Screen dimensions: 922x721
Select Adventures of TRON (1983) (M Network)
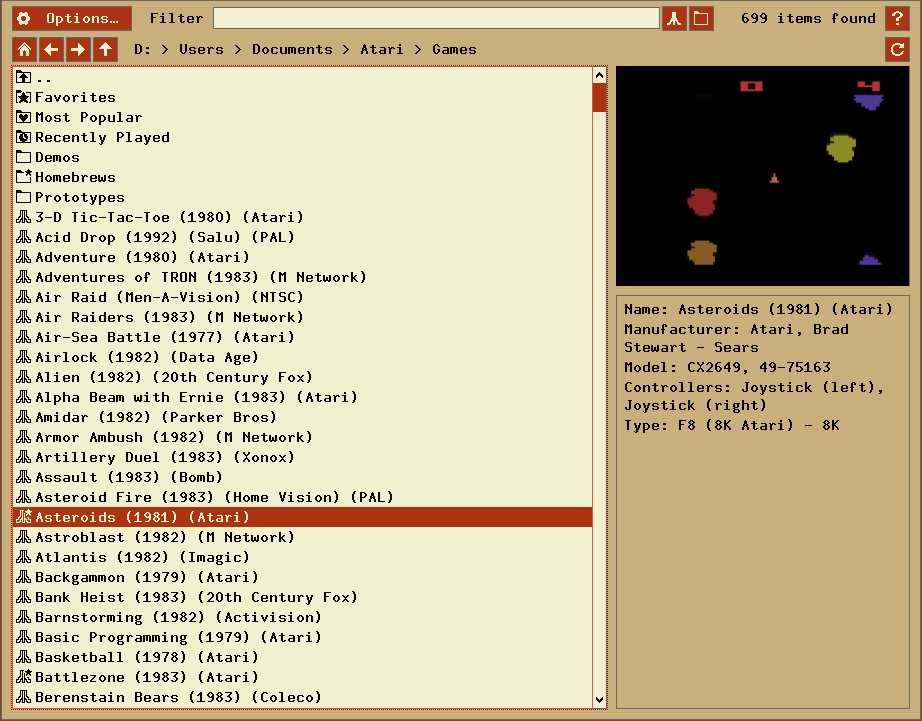[302, 278]
